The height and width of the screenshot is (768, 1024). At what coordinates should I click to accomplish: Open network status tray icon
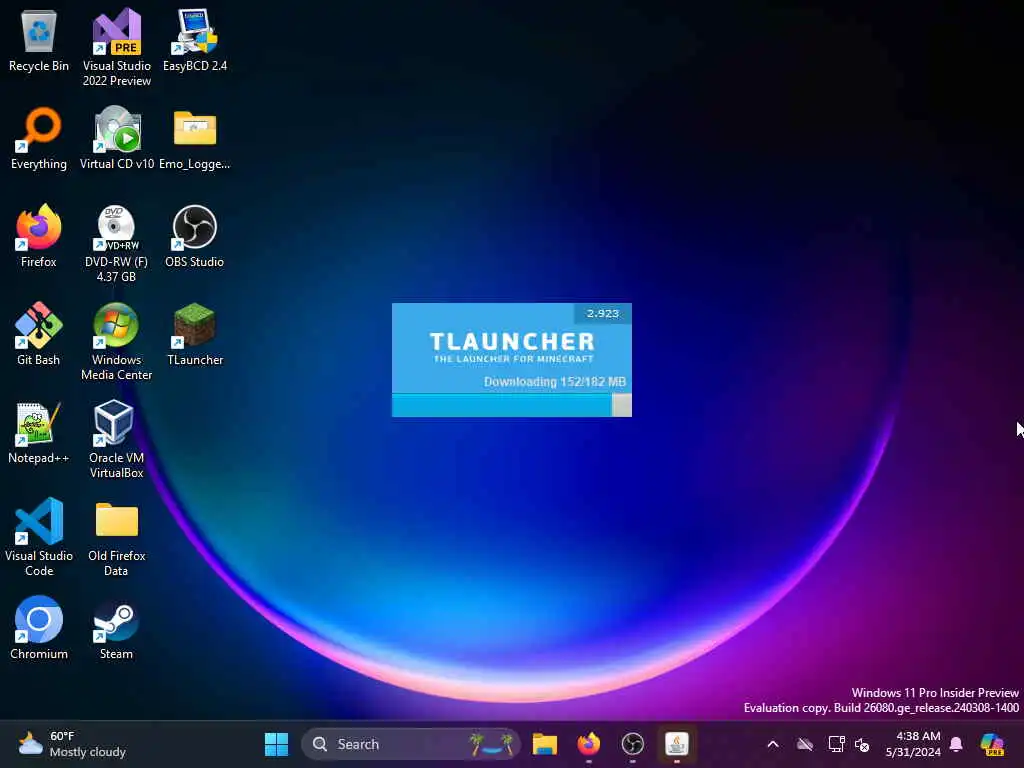click(836, 744)
